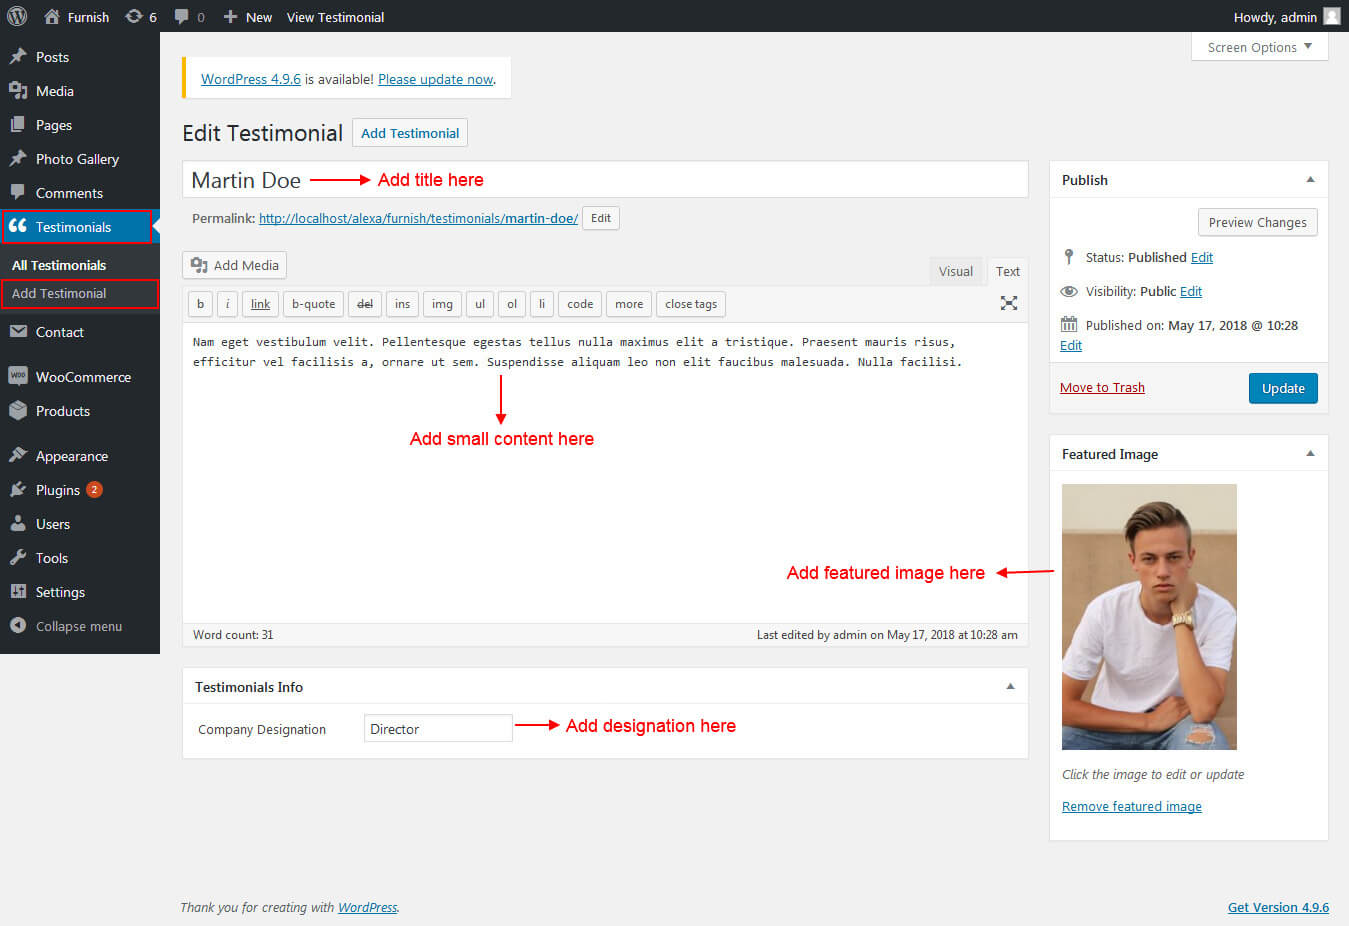Click the WooCommerce sidebar icon
The image size is (1349, 926).
click(18, 377)
